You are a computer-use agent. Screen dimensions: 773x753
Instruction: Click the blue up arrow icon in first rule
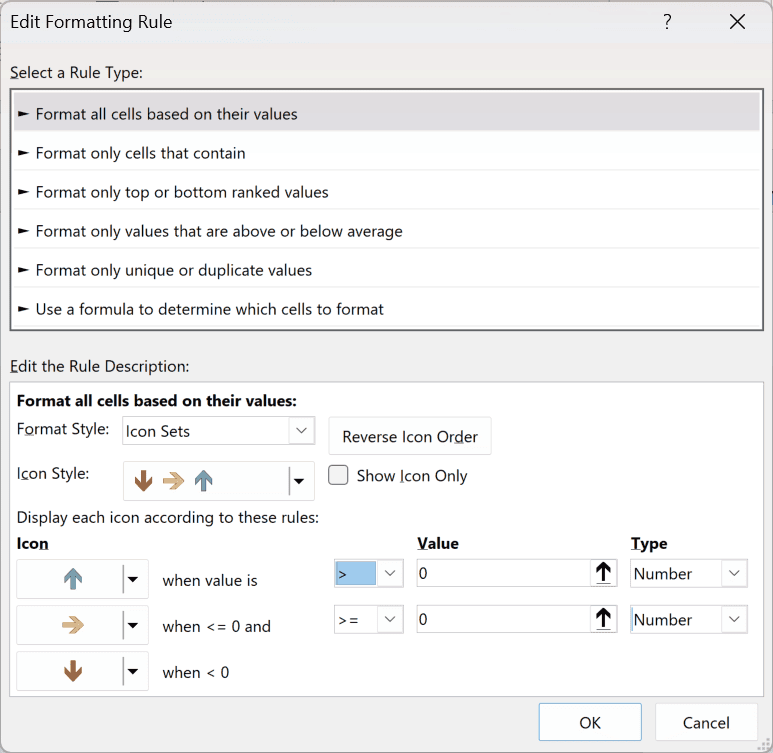click(x=73, y=579)
